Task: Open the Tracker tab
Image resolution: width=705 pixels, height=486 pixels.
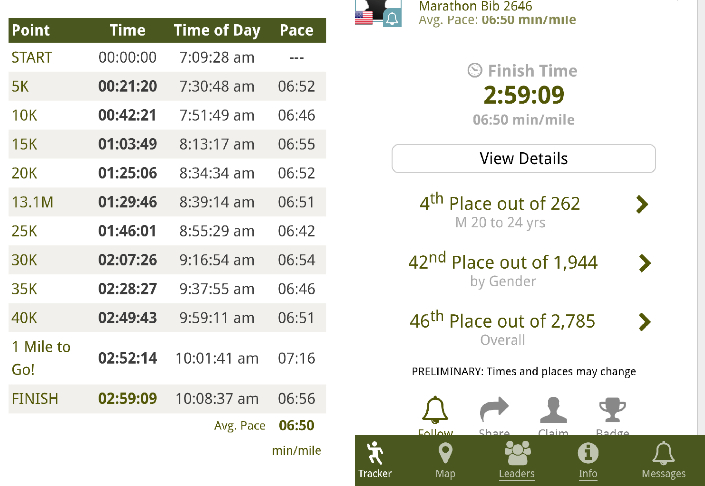Action: point(376,460)
